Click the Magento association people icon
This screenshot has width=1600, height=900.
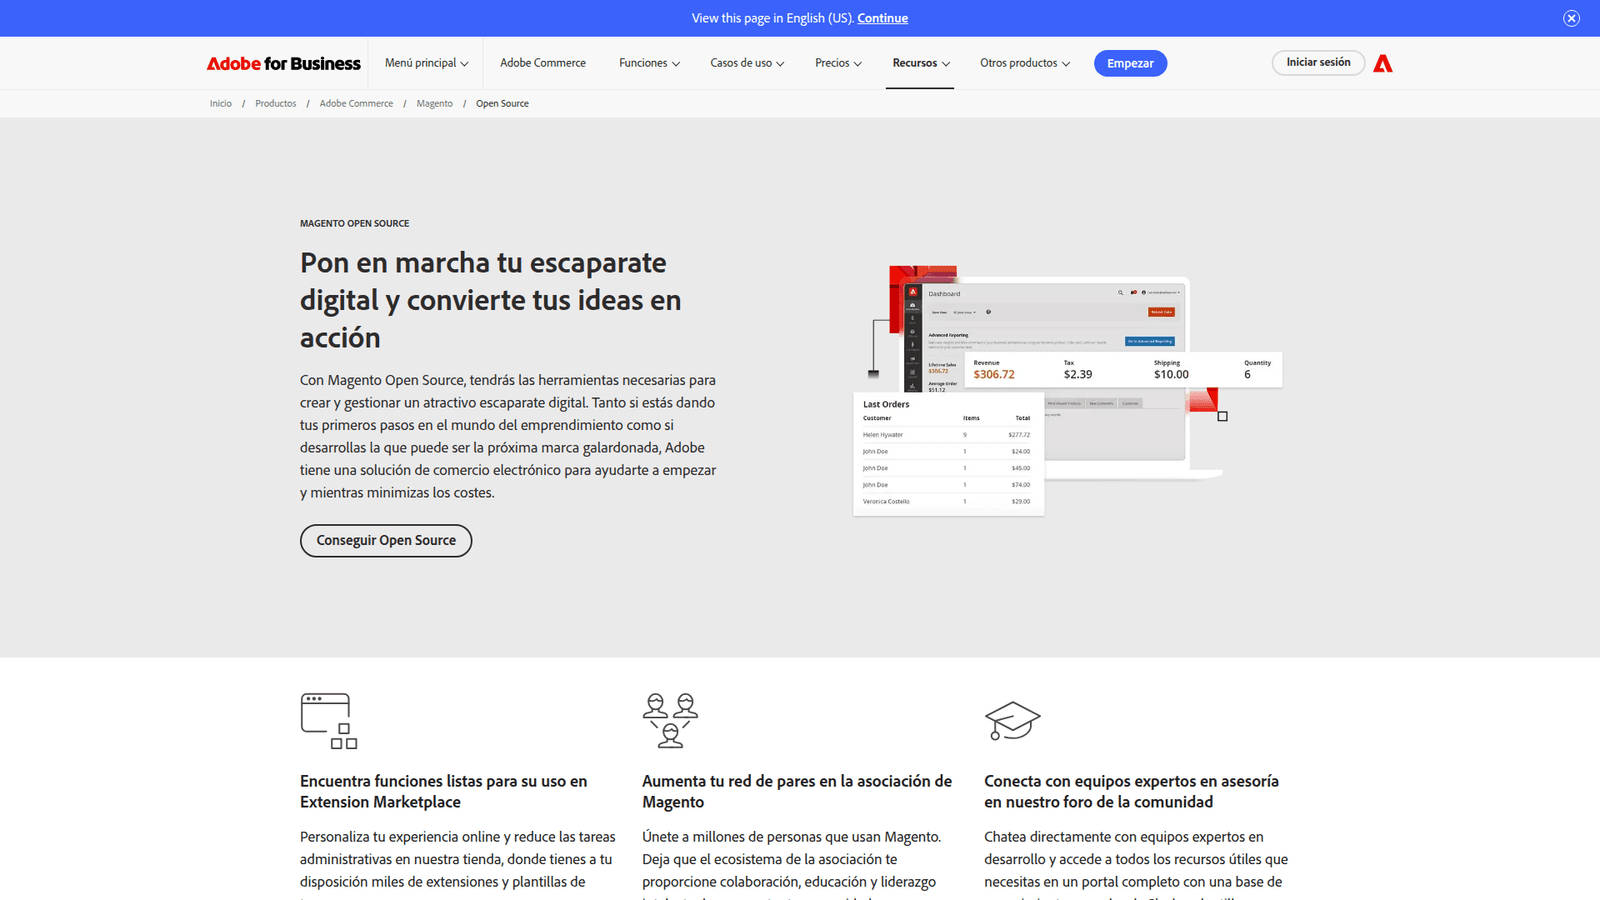[x=670, y=721]
